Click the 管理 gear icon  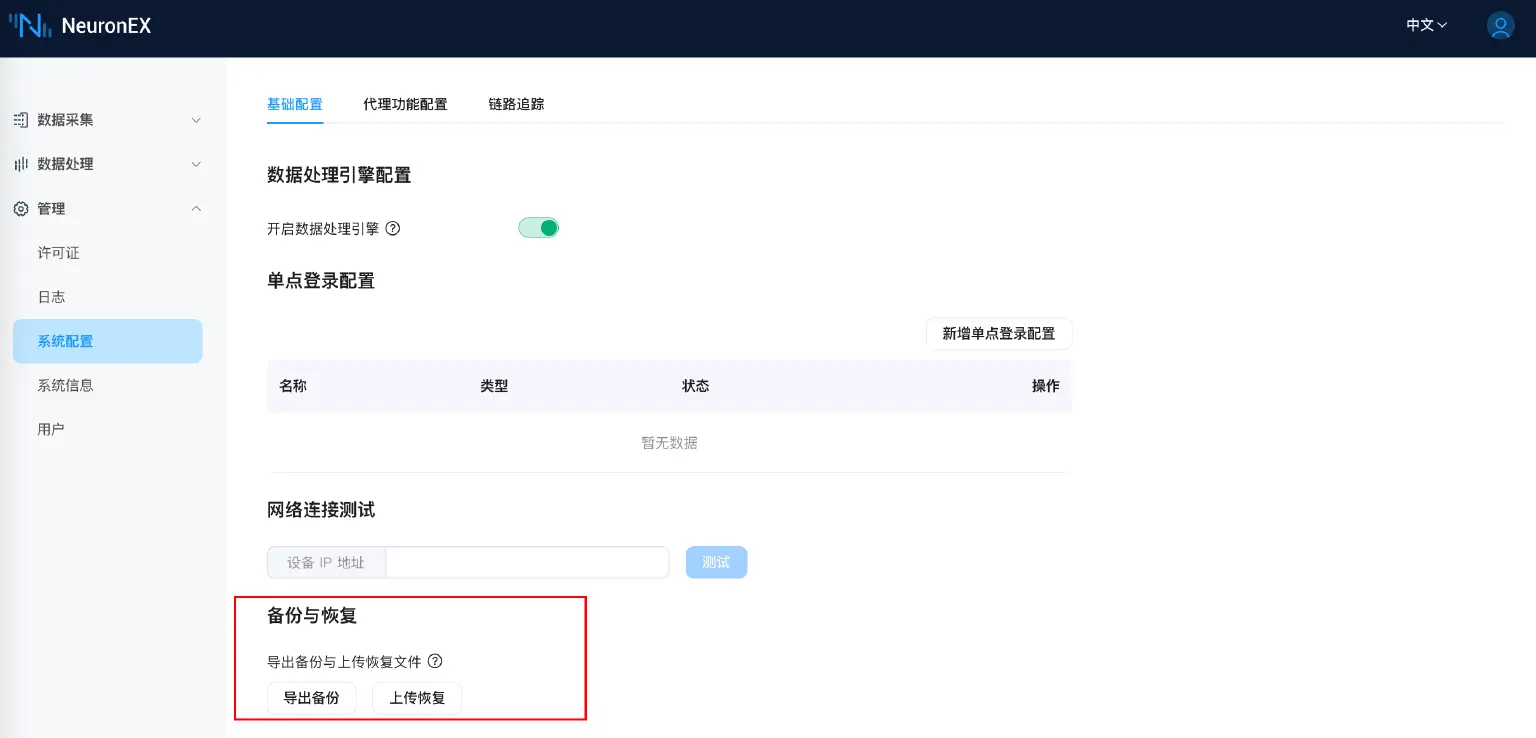(x=20, y=208)
